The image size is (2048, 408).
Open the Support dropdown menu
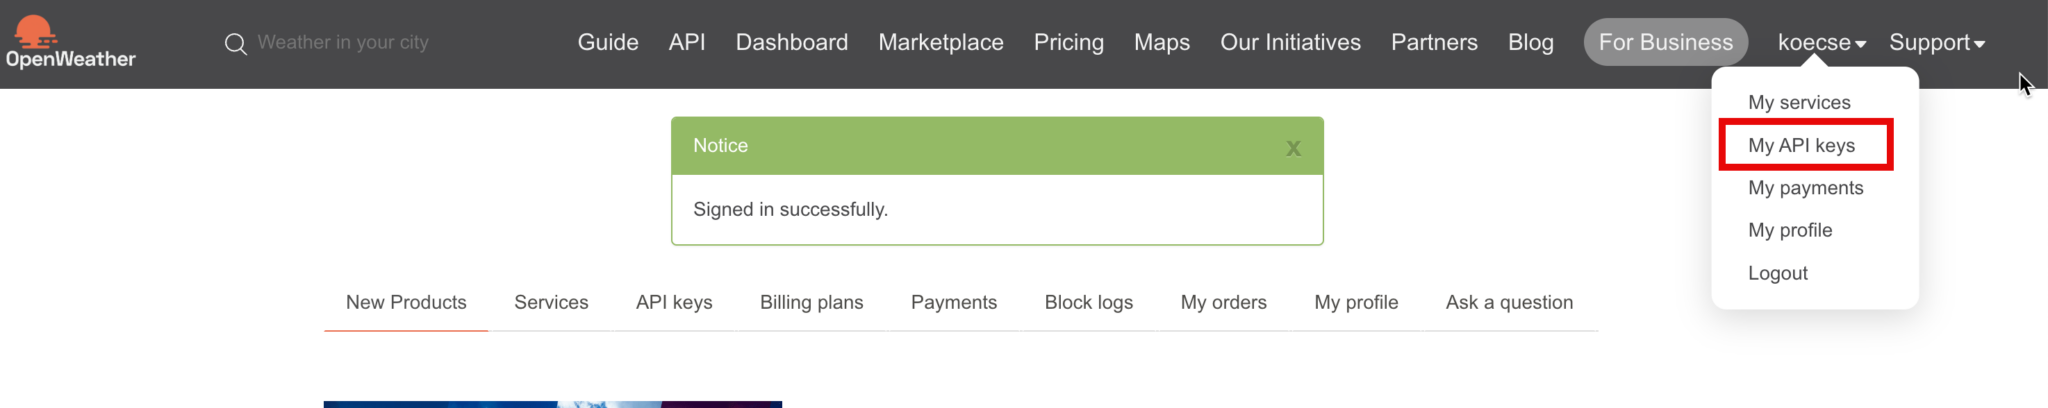click(x=1936, y=43)
